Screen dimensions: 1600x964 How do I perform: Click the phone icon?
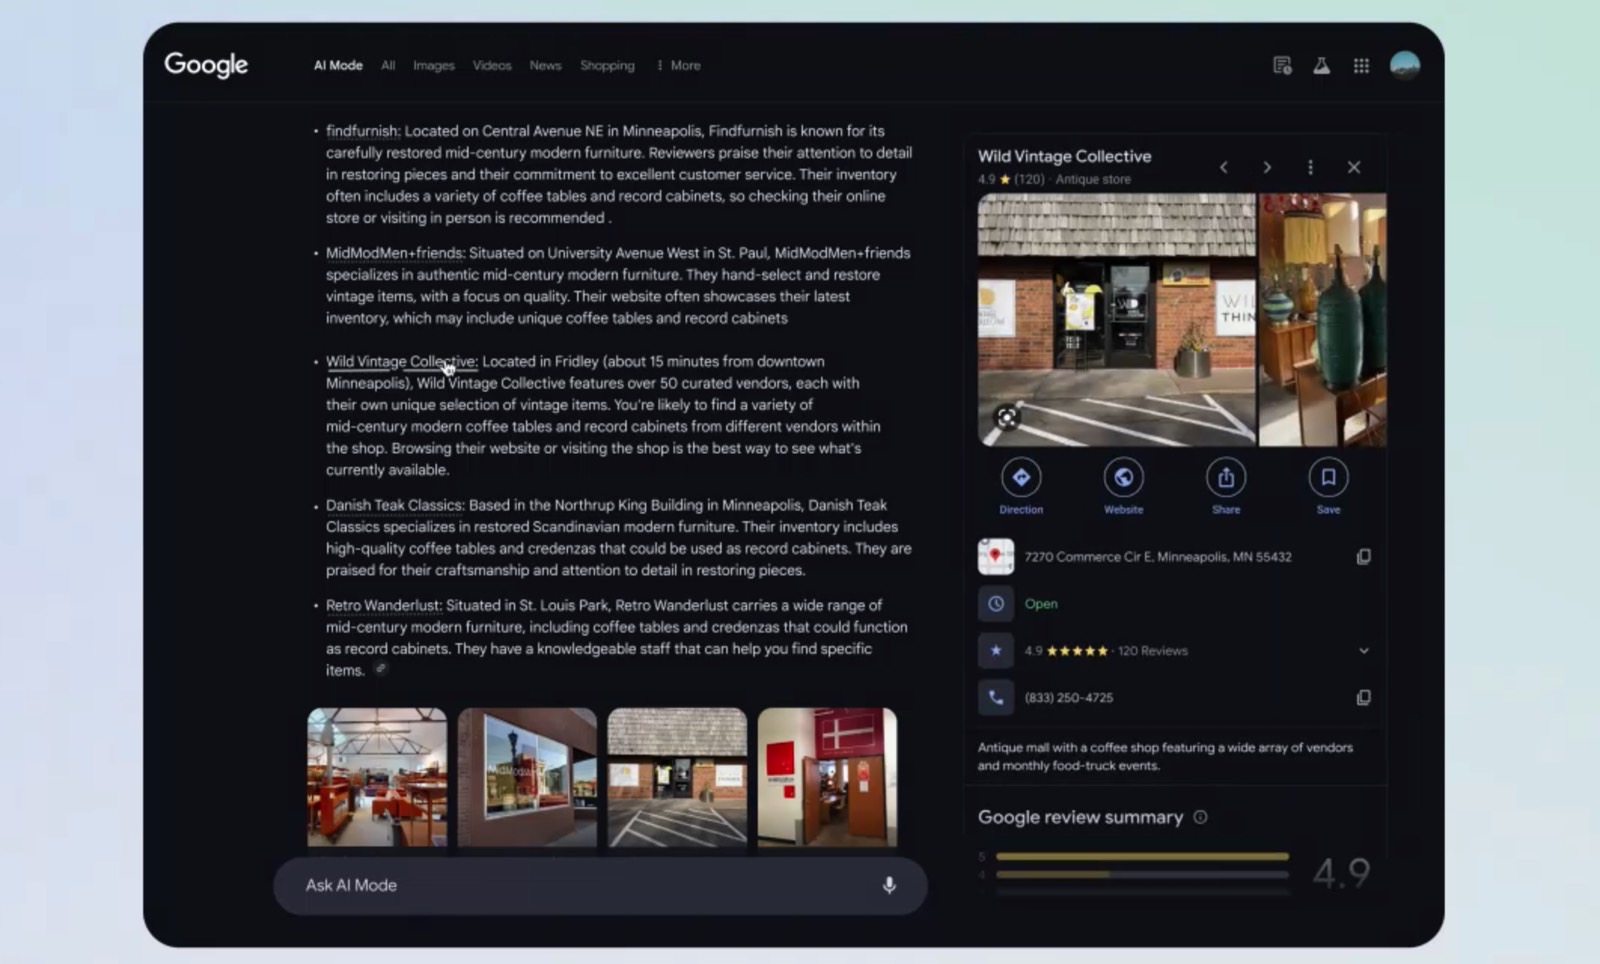(996, 698)
